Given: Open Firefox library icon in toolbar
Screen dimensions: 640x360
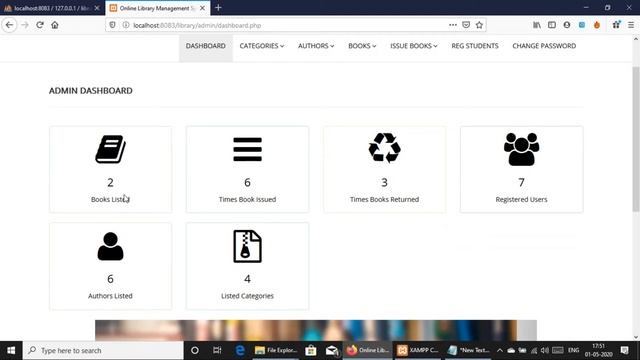Looking at the screenshot, I should point(537,25).
